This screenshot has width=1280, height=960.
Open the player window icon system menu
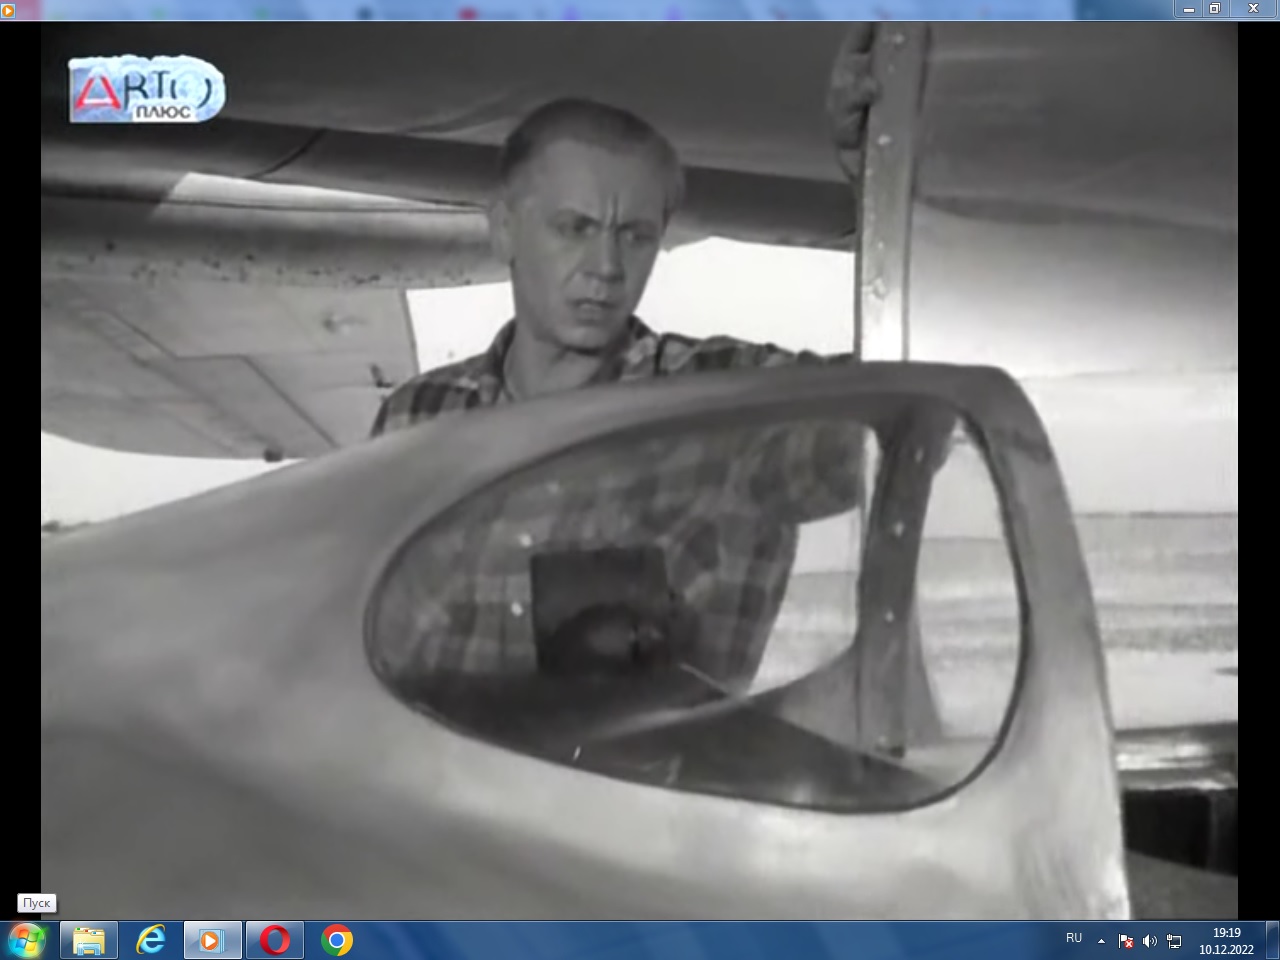(x=8, y=9)
